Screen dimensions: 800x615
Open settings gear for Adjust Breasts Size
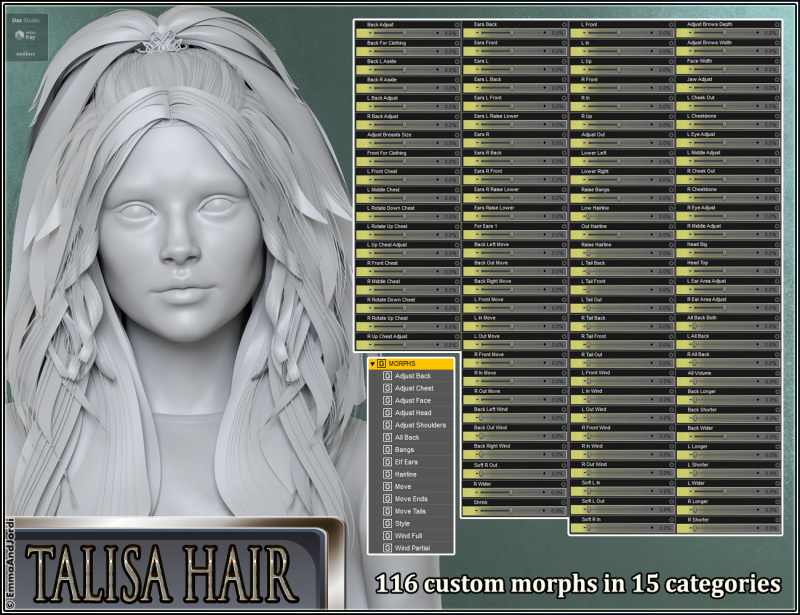457,135
